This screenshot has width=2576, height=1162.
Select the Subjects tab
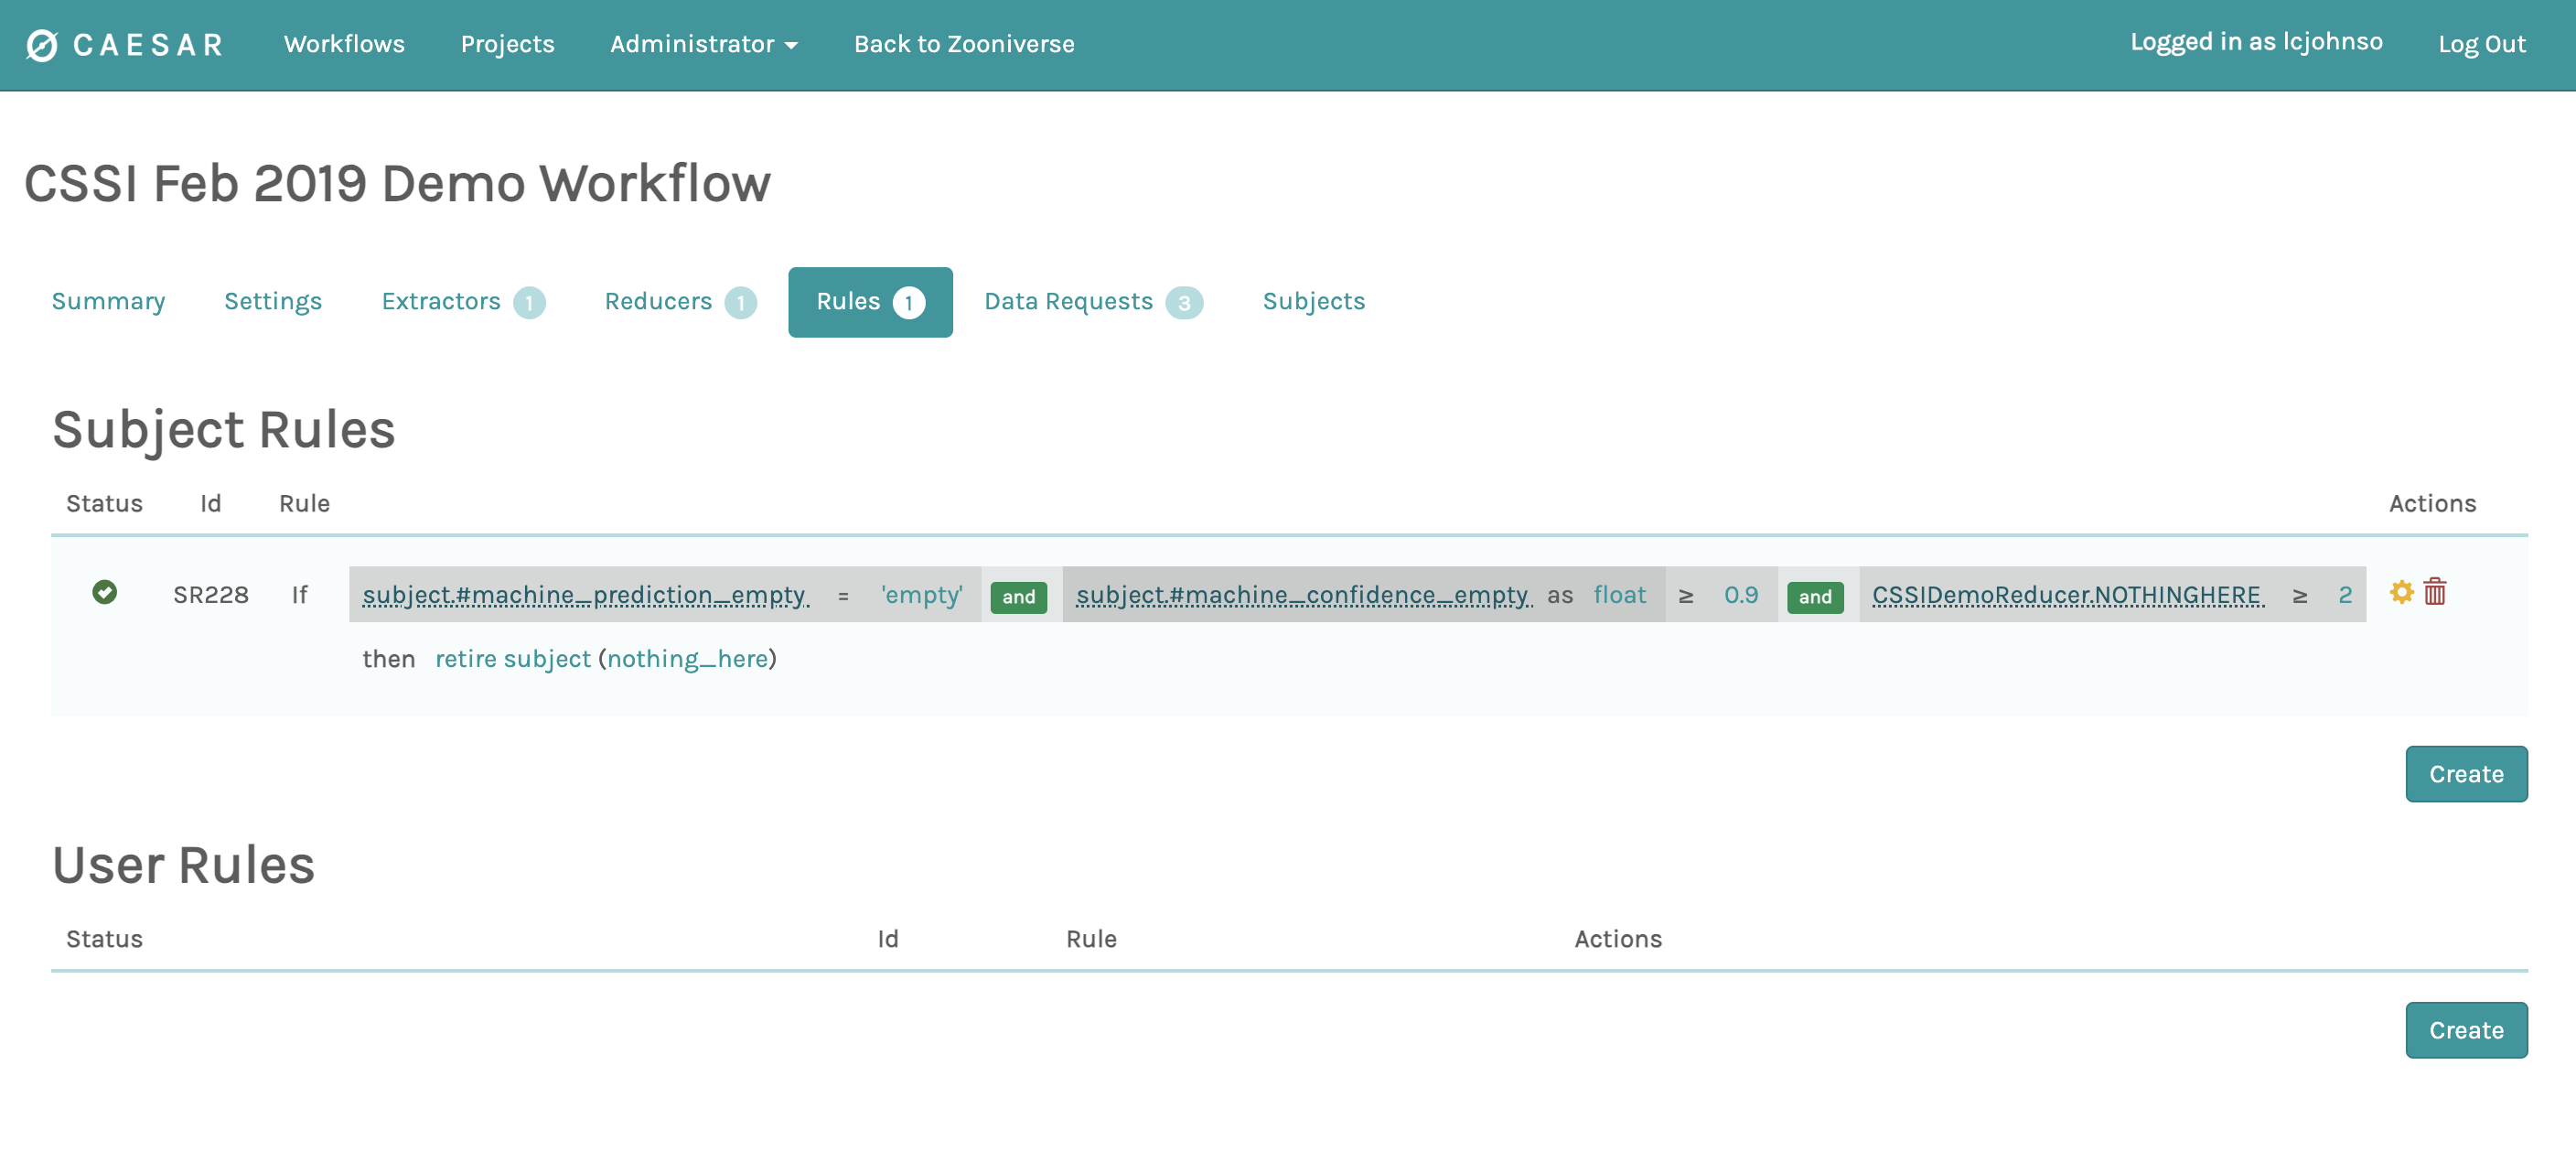coord(1313,301)
